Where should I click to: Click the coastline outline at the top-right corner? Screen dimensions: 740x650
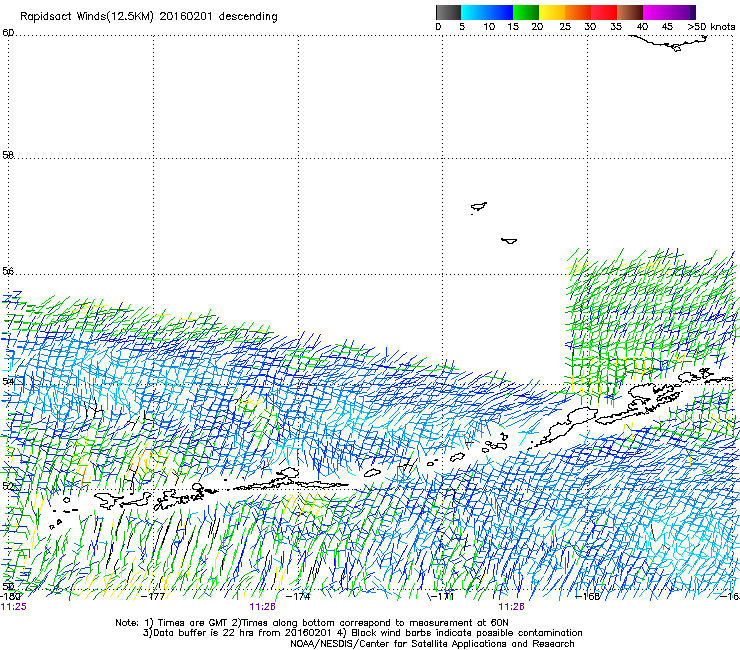(670, 42)
